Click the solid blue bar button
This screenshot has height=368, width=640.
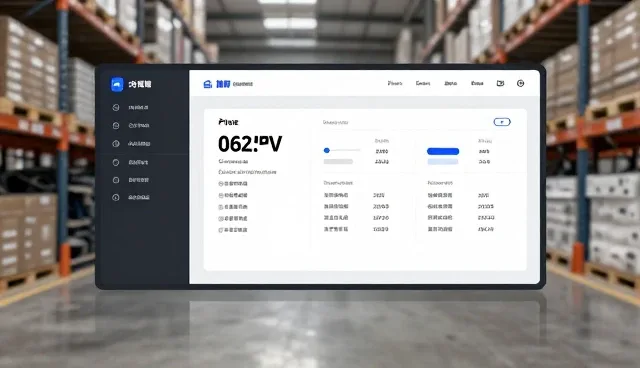click(x=443, y=151)
